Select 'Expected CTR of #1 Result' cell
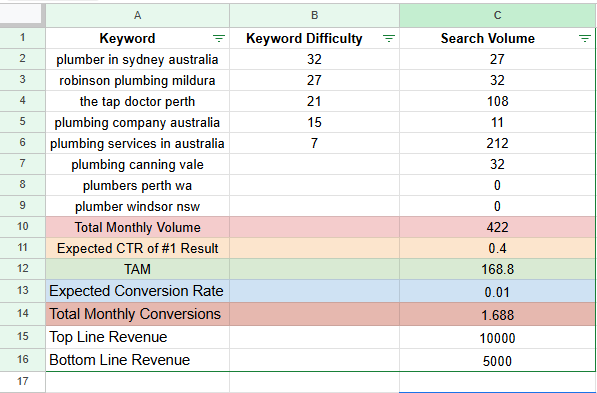Viewport: 597px width, 393px height. click(137, 248)
